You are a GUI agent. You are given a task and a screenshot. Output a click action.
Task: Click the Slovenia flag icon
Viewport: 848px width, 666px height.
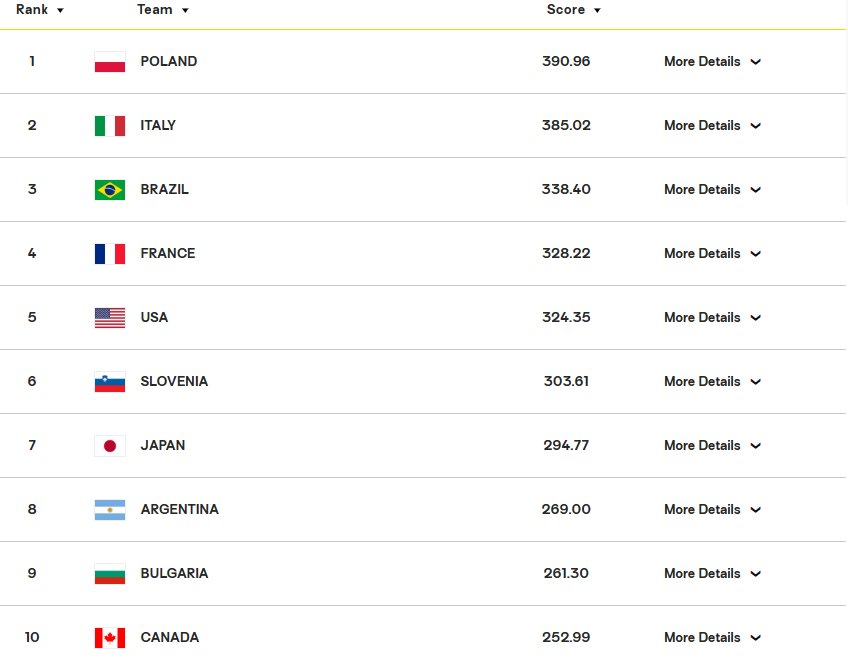click(x=110, y=381)
